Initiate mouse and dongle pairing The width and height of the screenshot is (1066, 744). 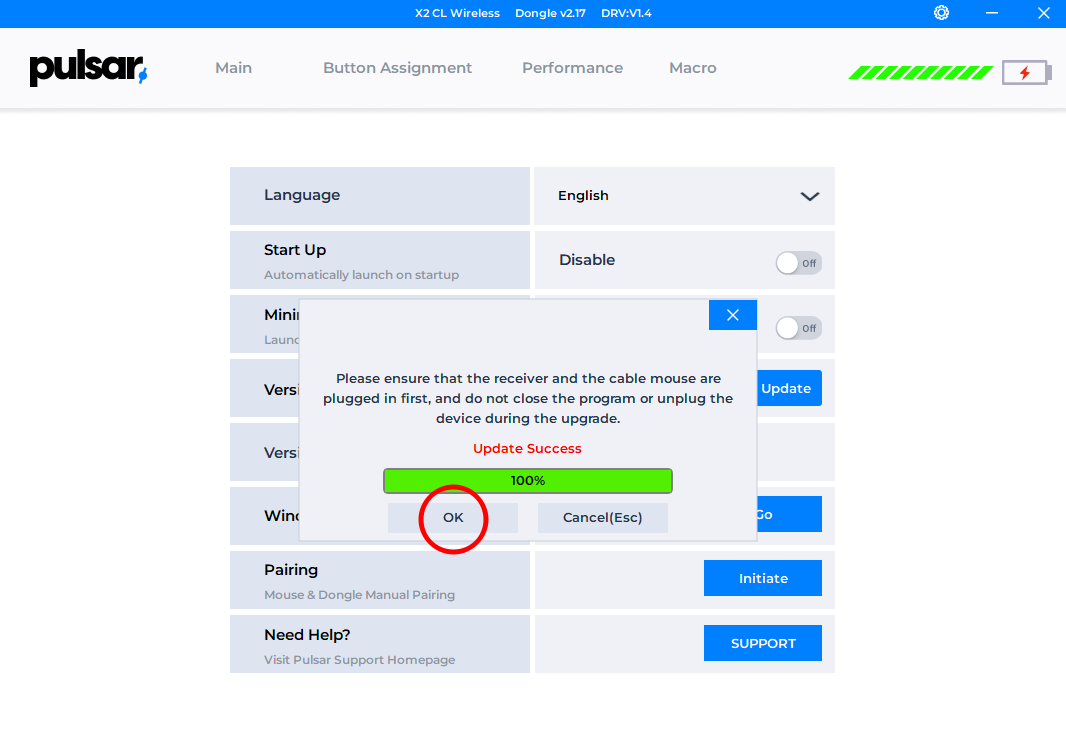763,578
